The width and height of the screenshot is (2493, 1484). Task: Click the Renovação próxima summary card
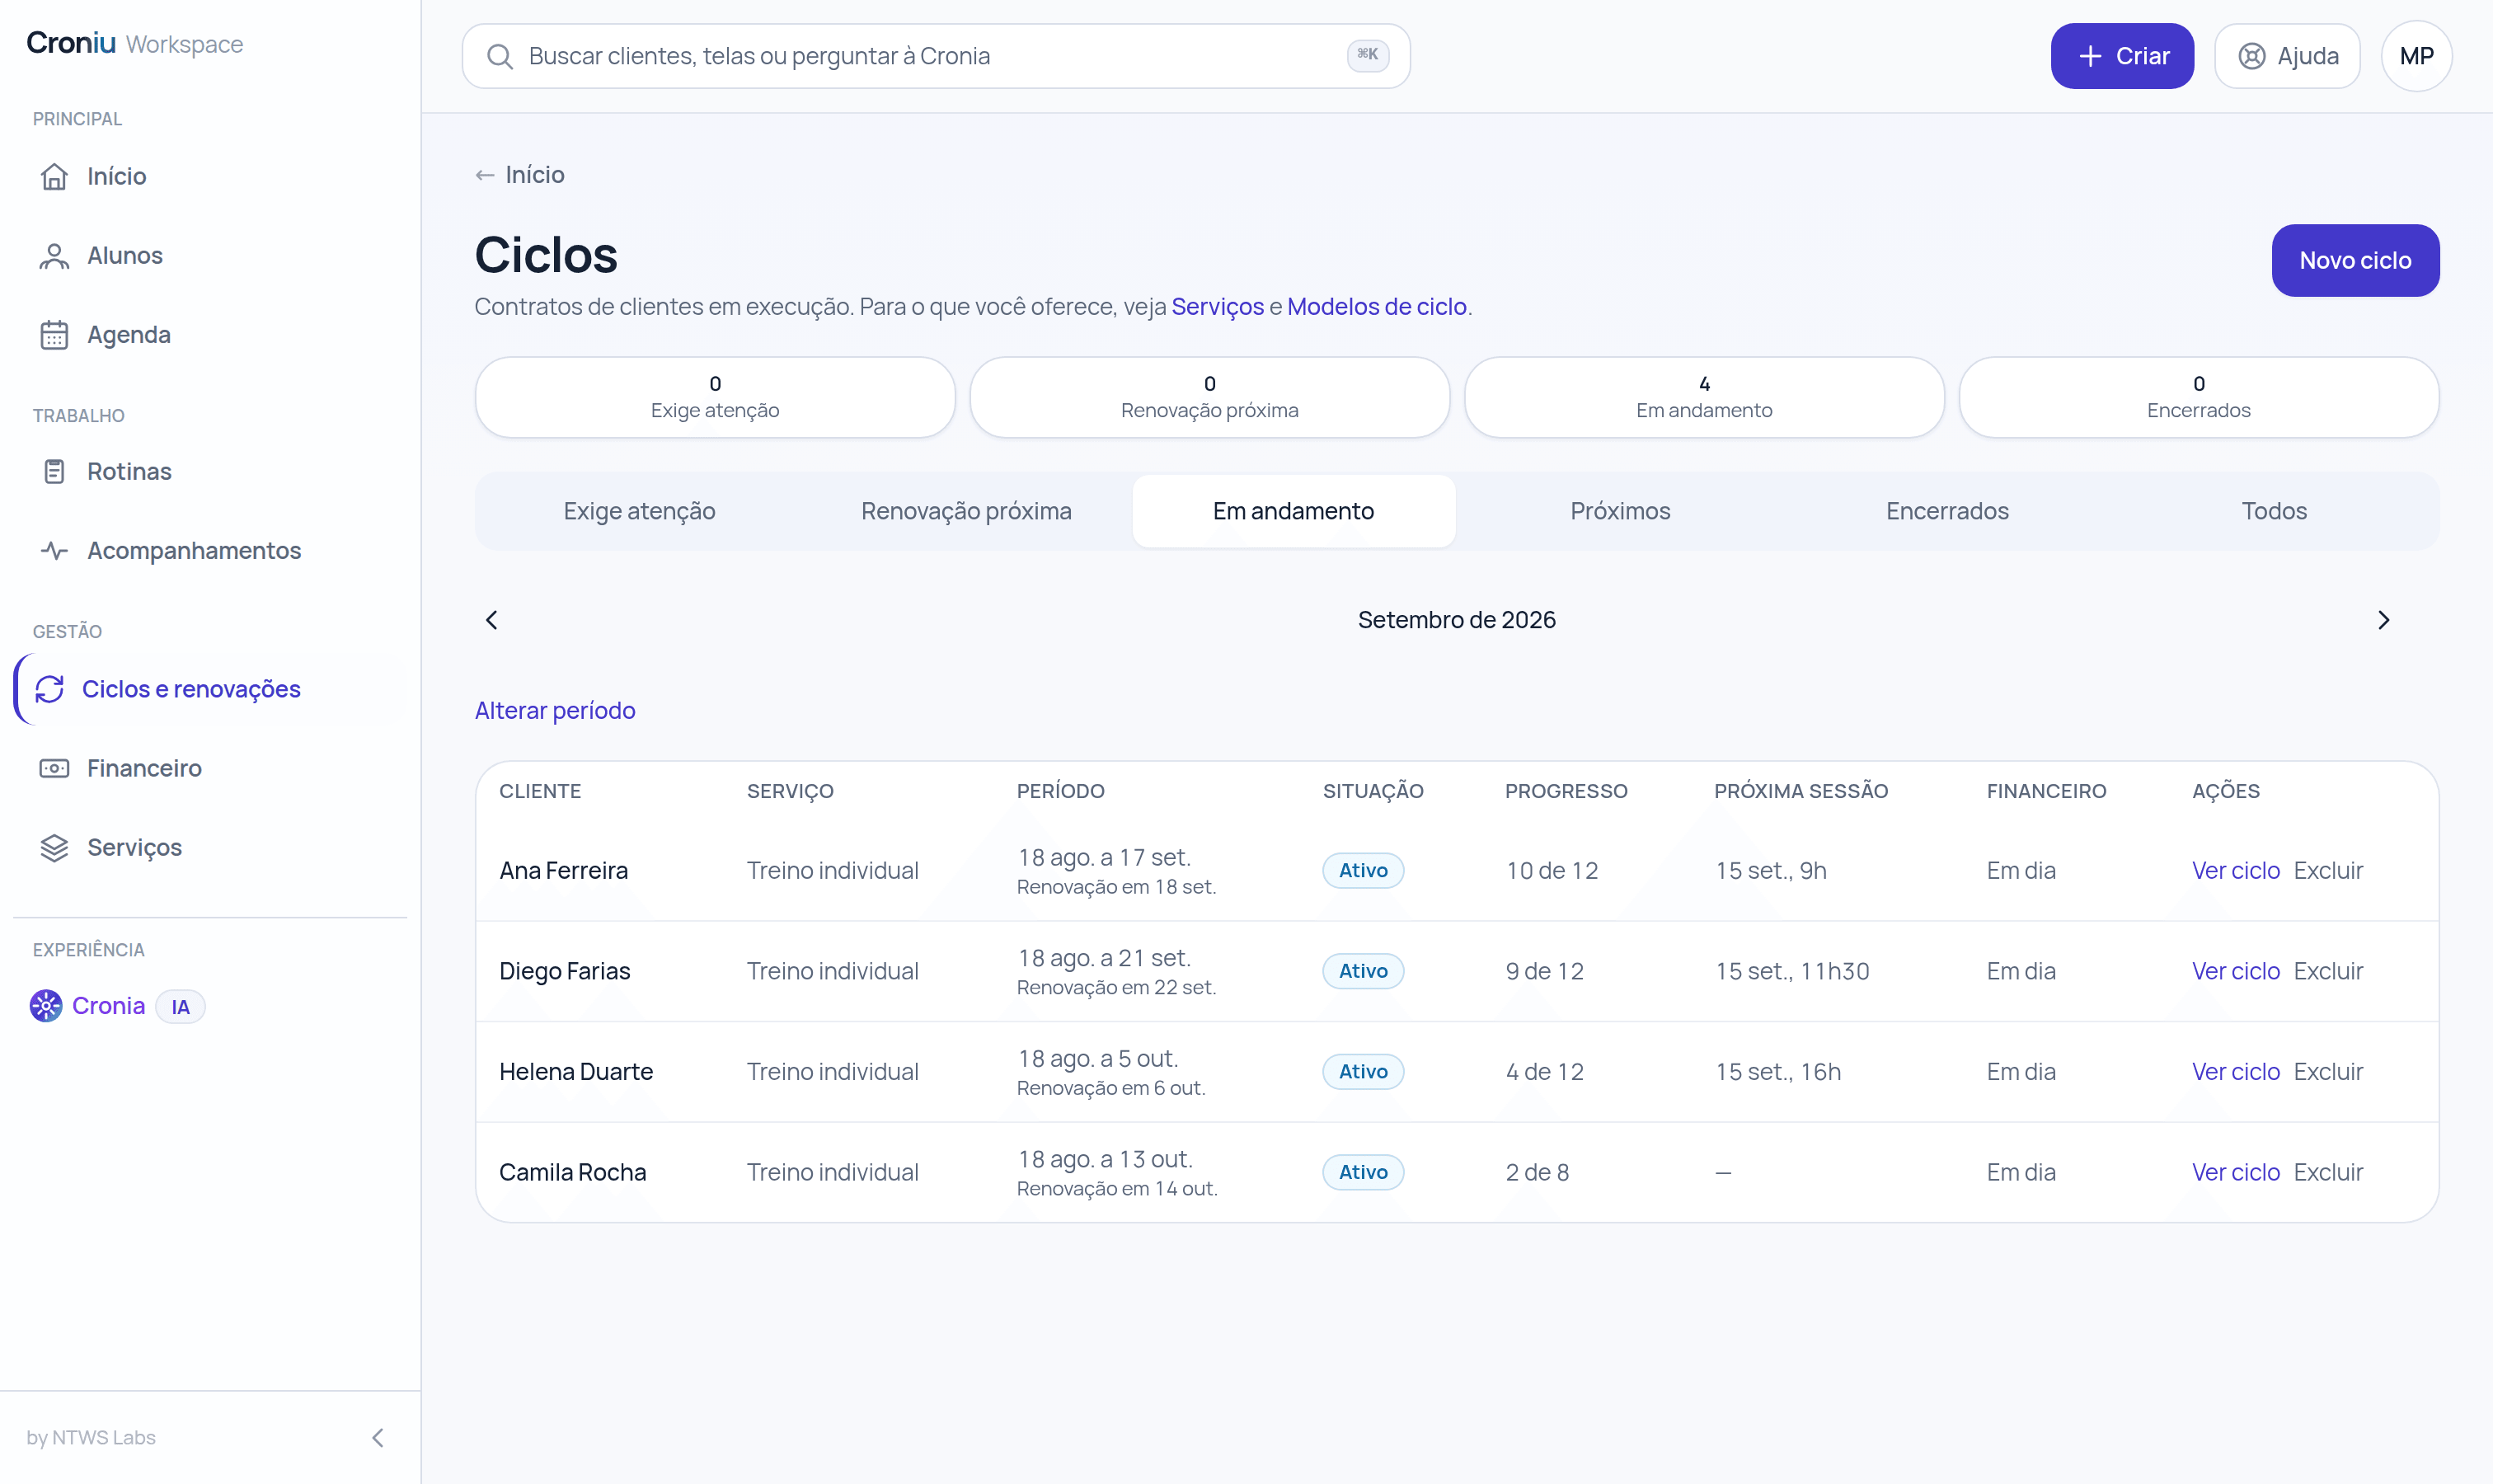point(1209,397)
